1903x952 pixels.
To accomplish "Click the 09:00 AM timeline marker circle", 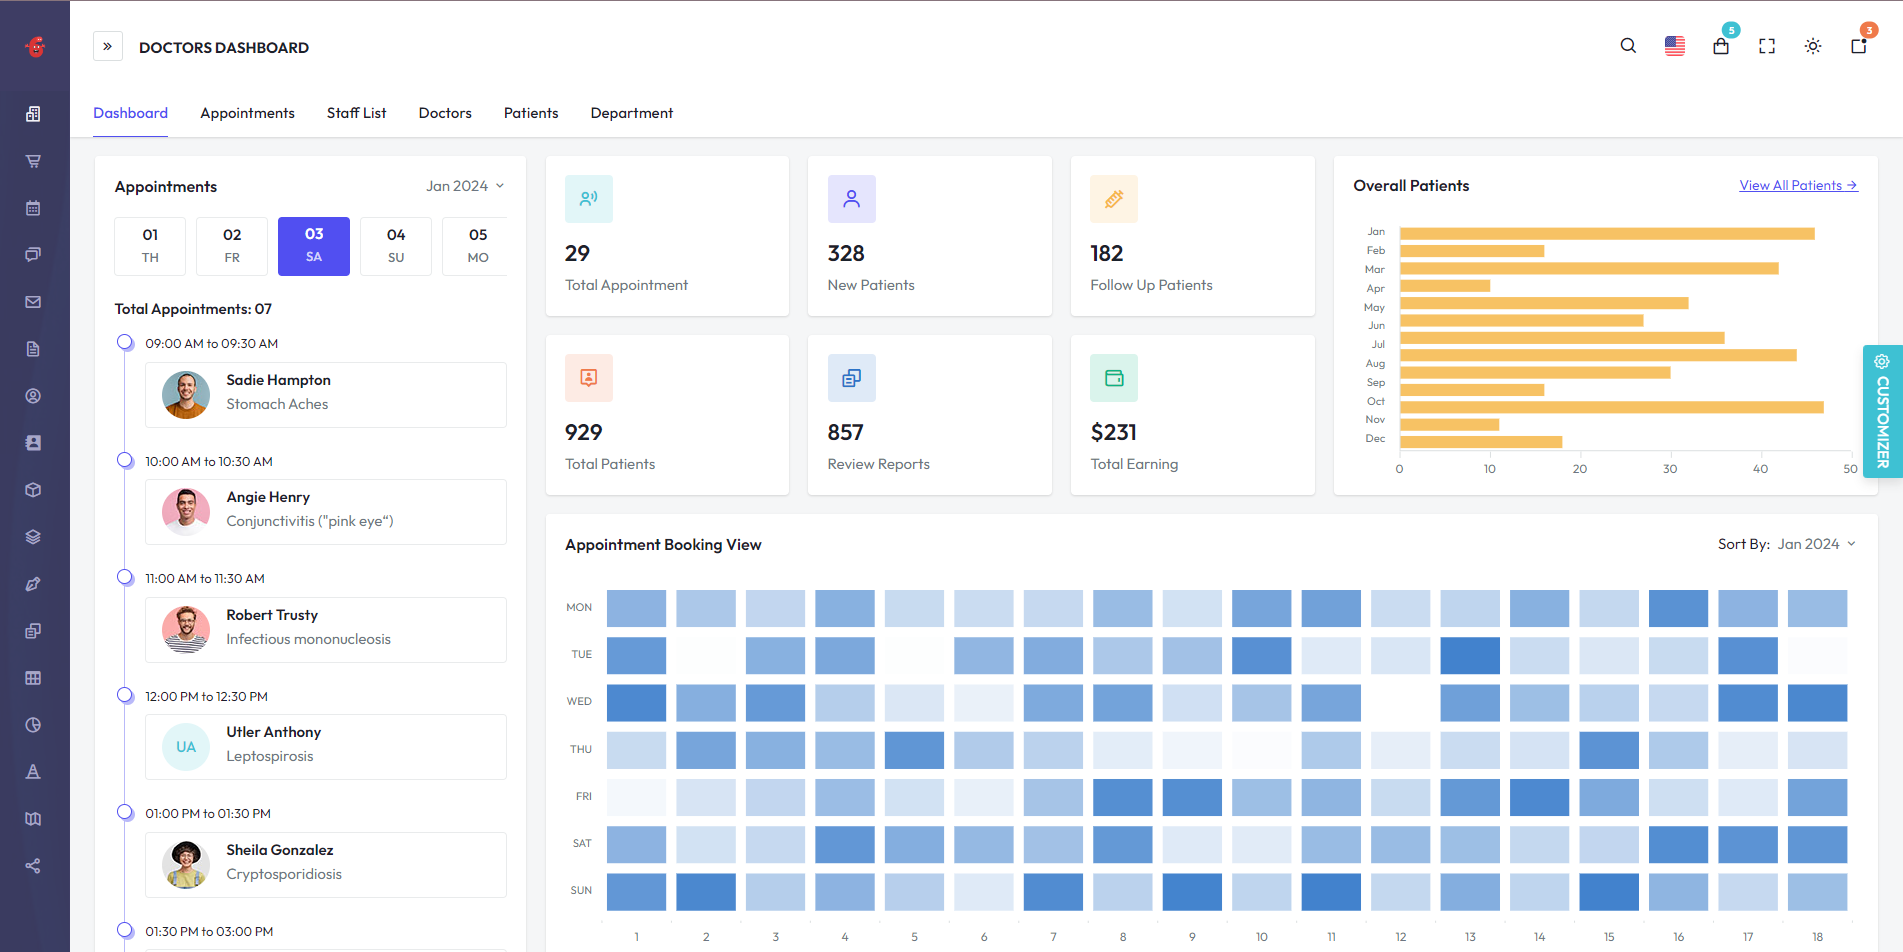I will click(x=125, y=343).
